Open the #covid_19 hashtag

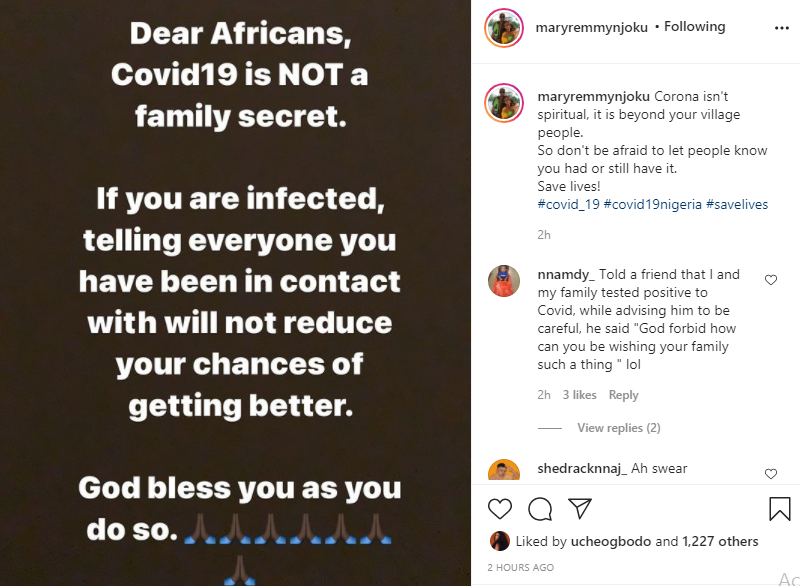[x=568, y=204]
